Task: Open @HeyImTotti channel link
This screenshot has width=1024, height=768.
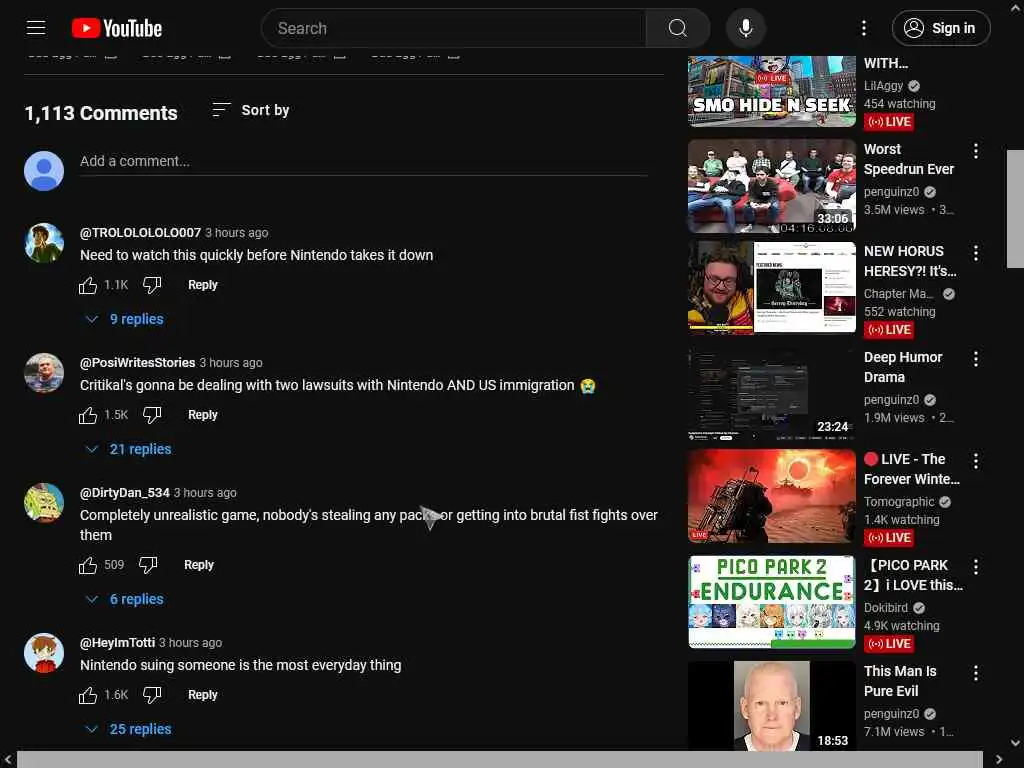Action: (x=118, y=643)
